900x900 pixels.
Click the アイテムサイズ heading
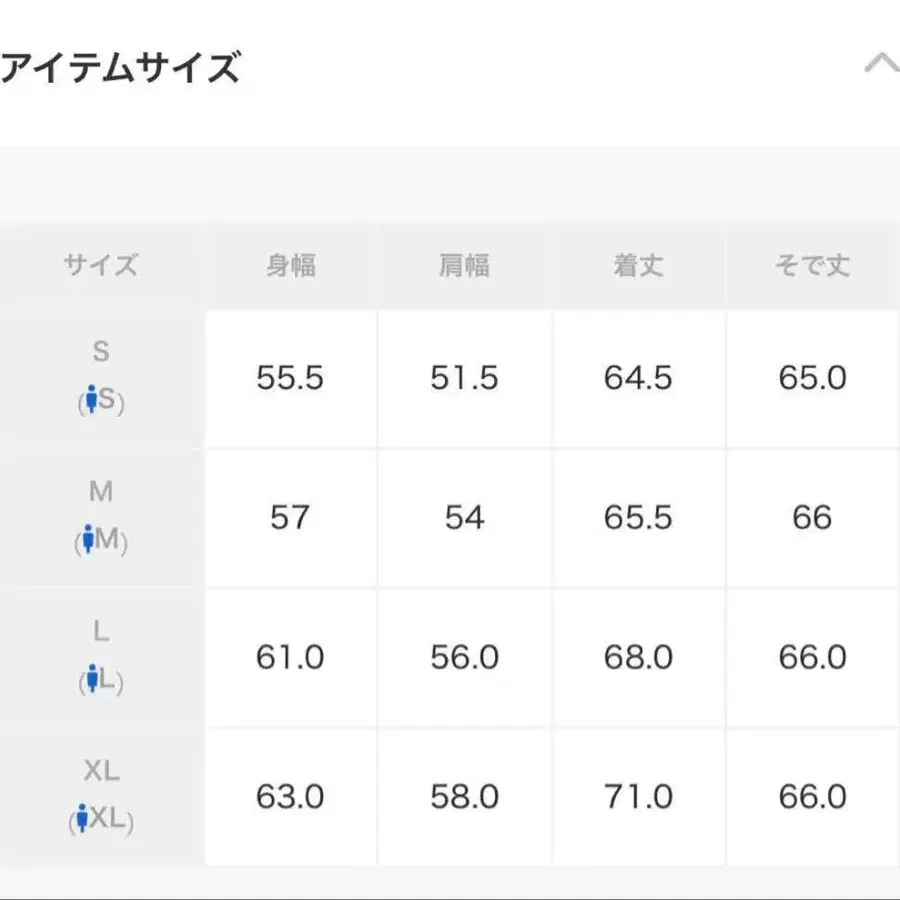(120, 66)
